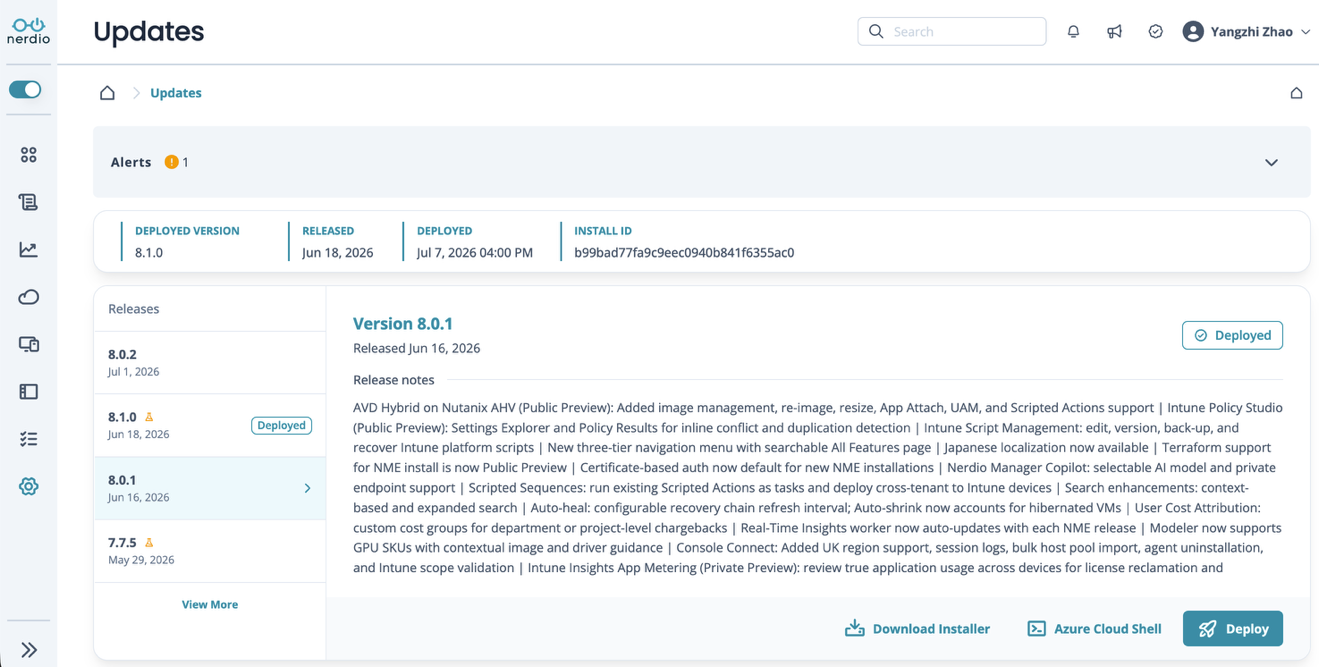Click the user avatar icon
Screen dimensions: 1319x667
point(1193,32)
